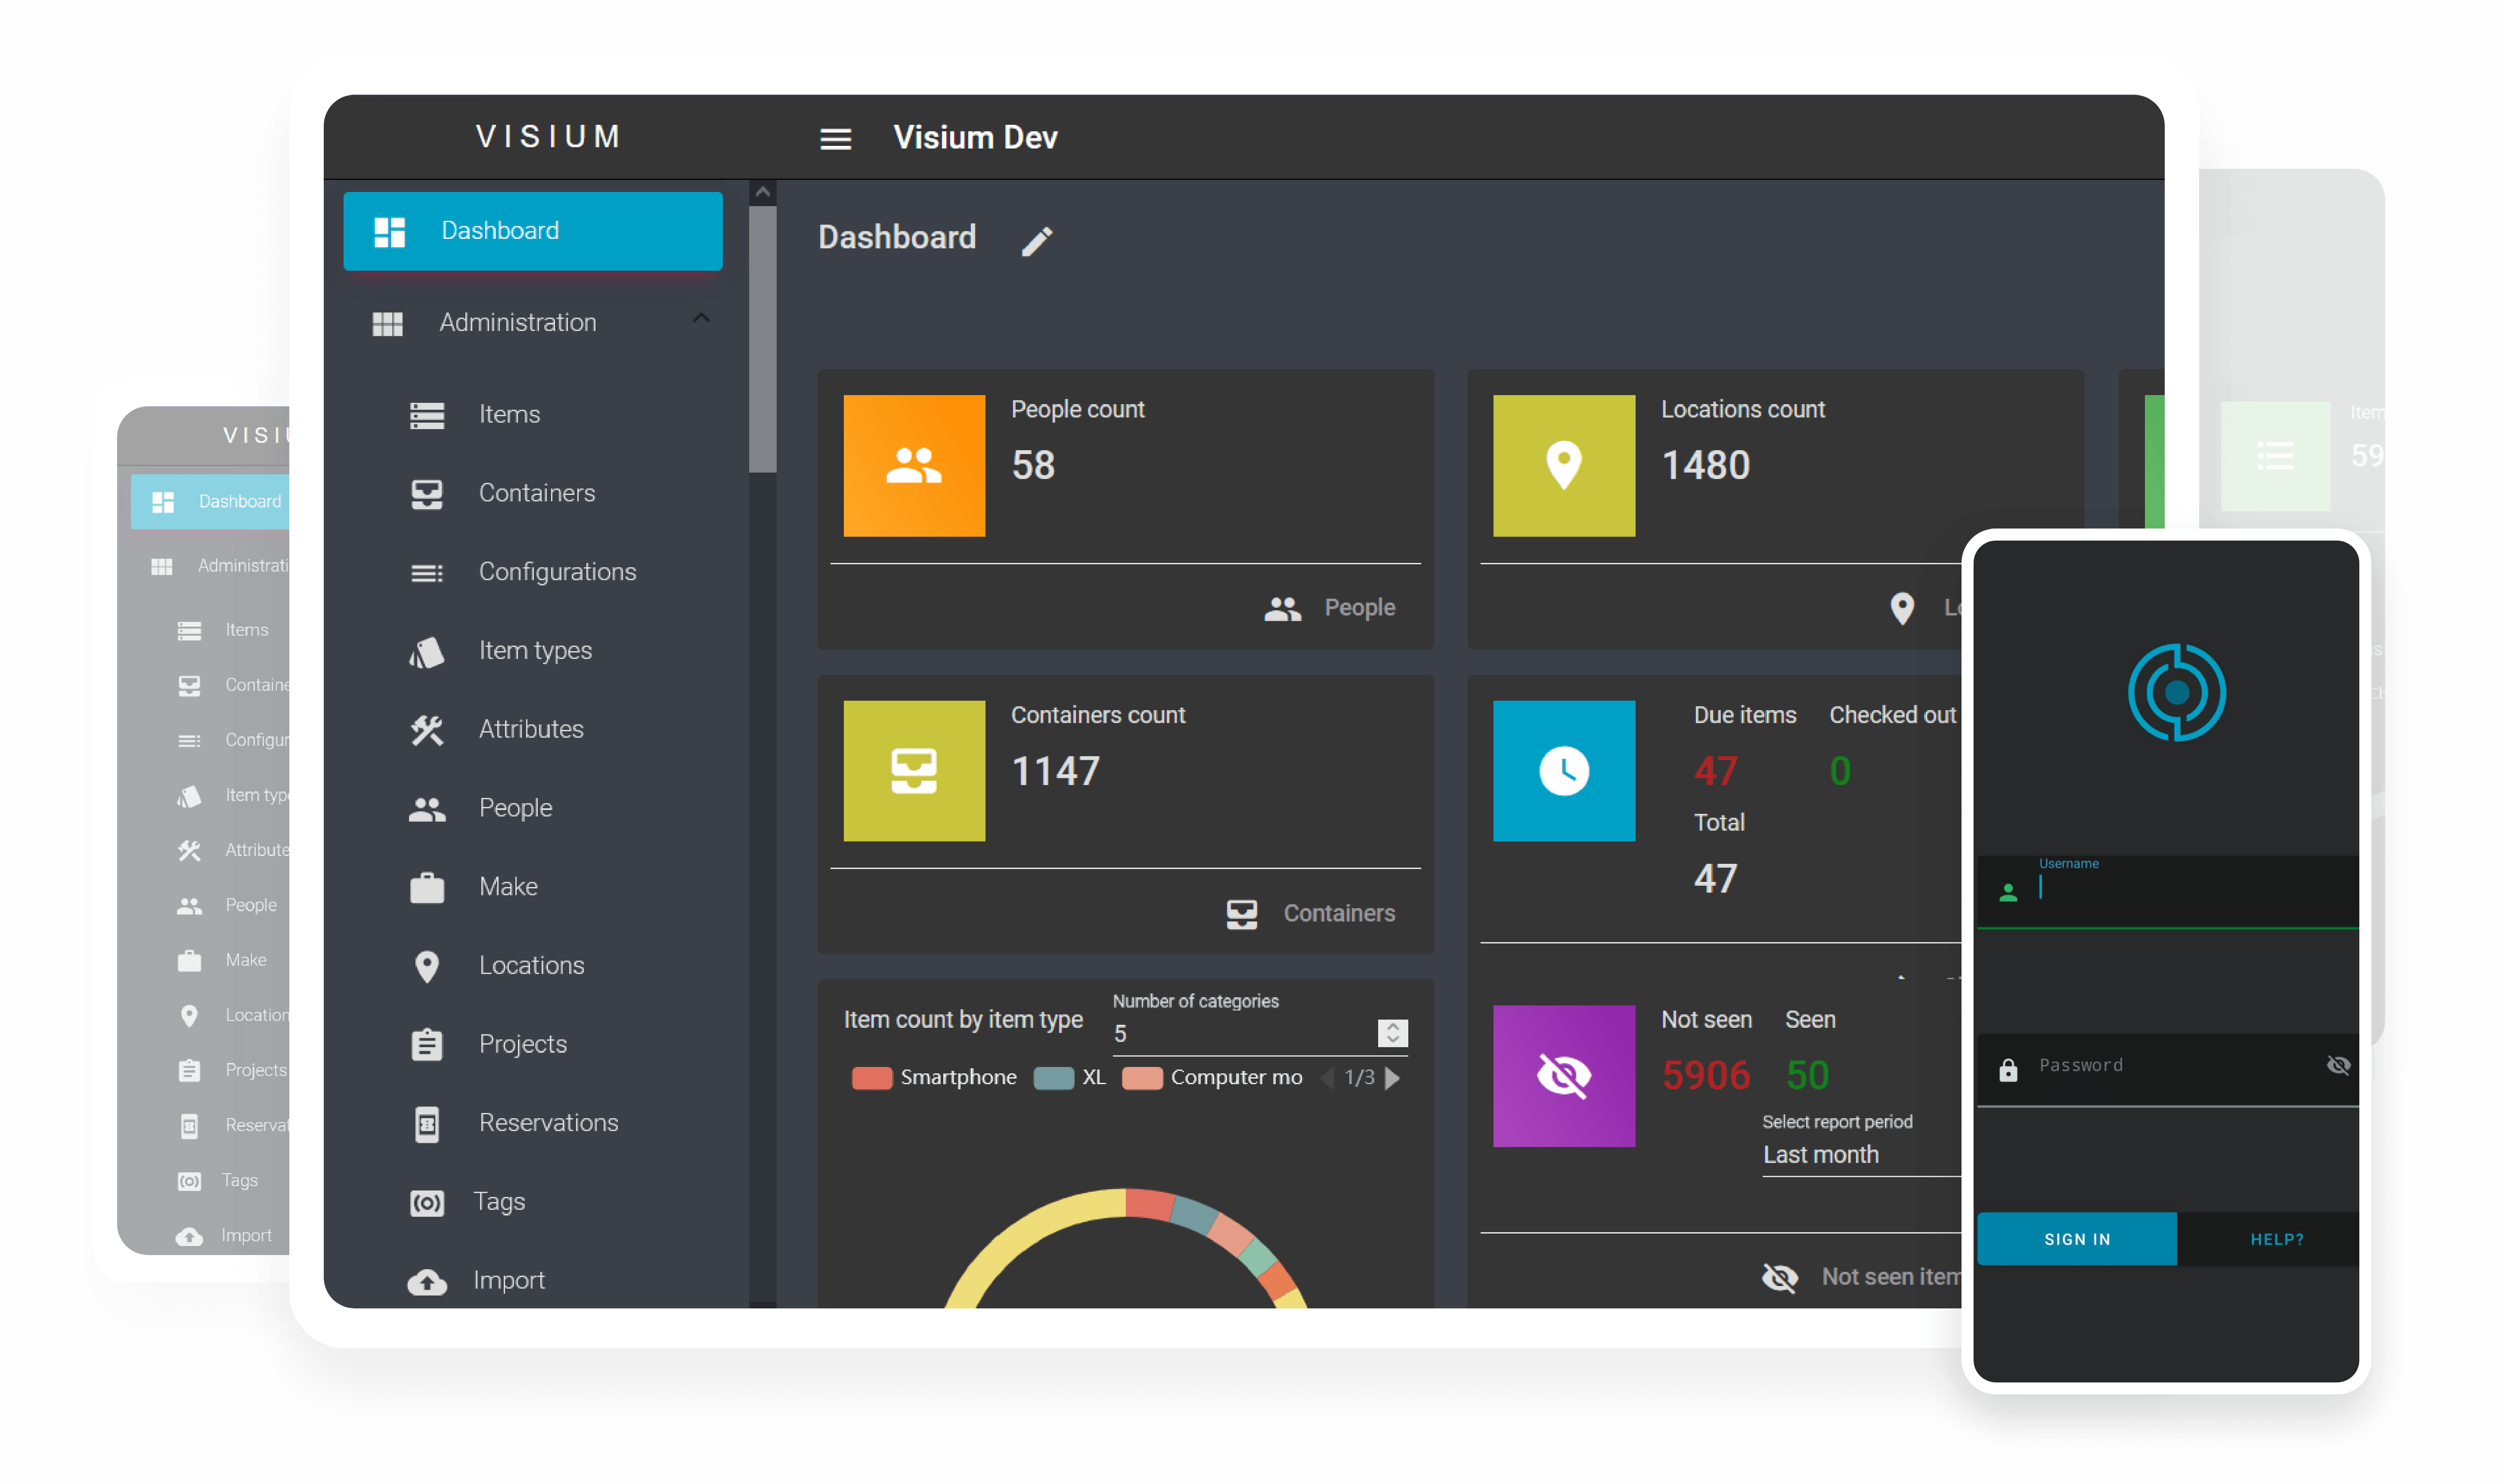Follow the Not seen items link
Image resolution: width=2504 pixels, height=1484 pixels.
[x=1861, y=1277]
